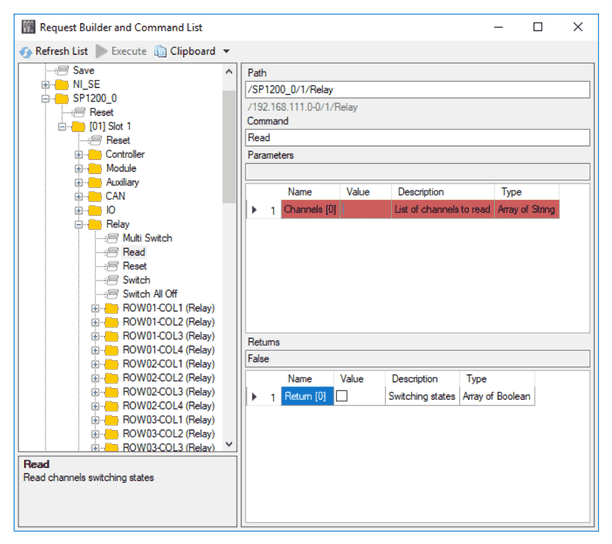612x544 pixels.
Task: Expand the ROW02-COL2 (Relay) node
Action: click(95, 379)
